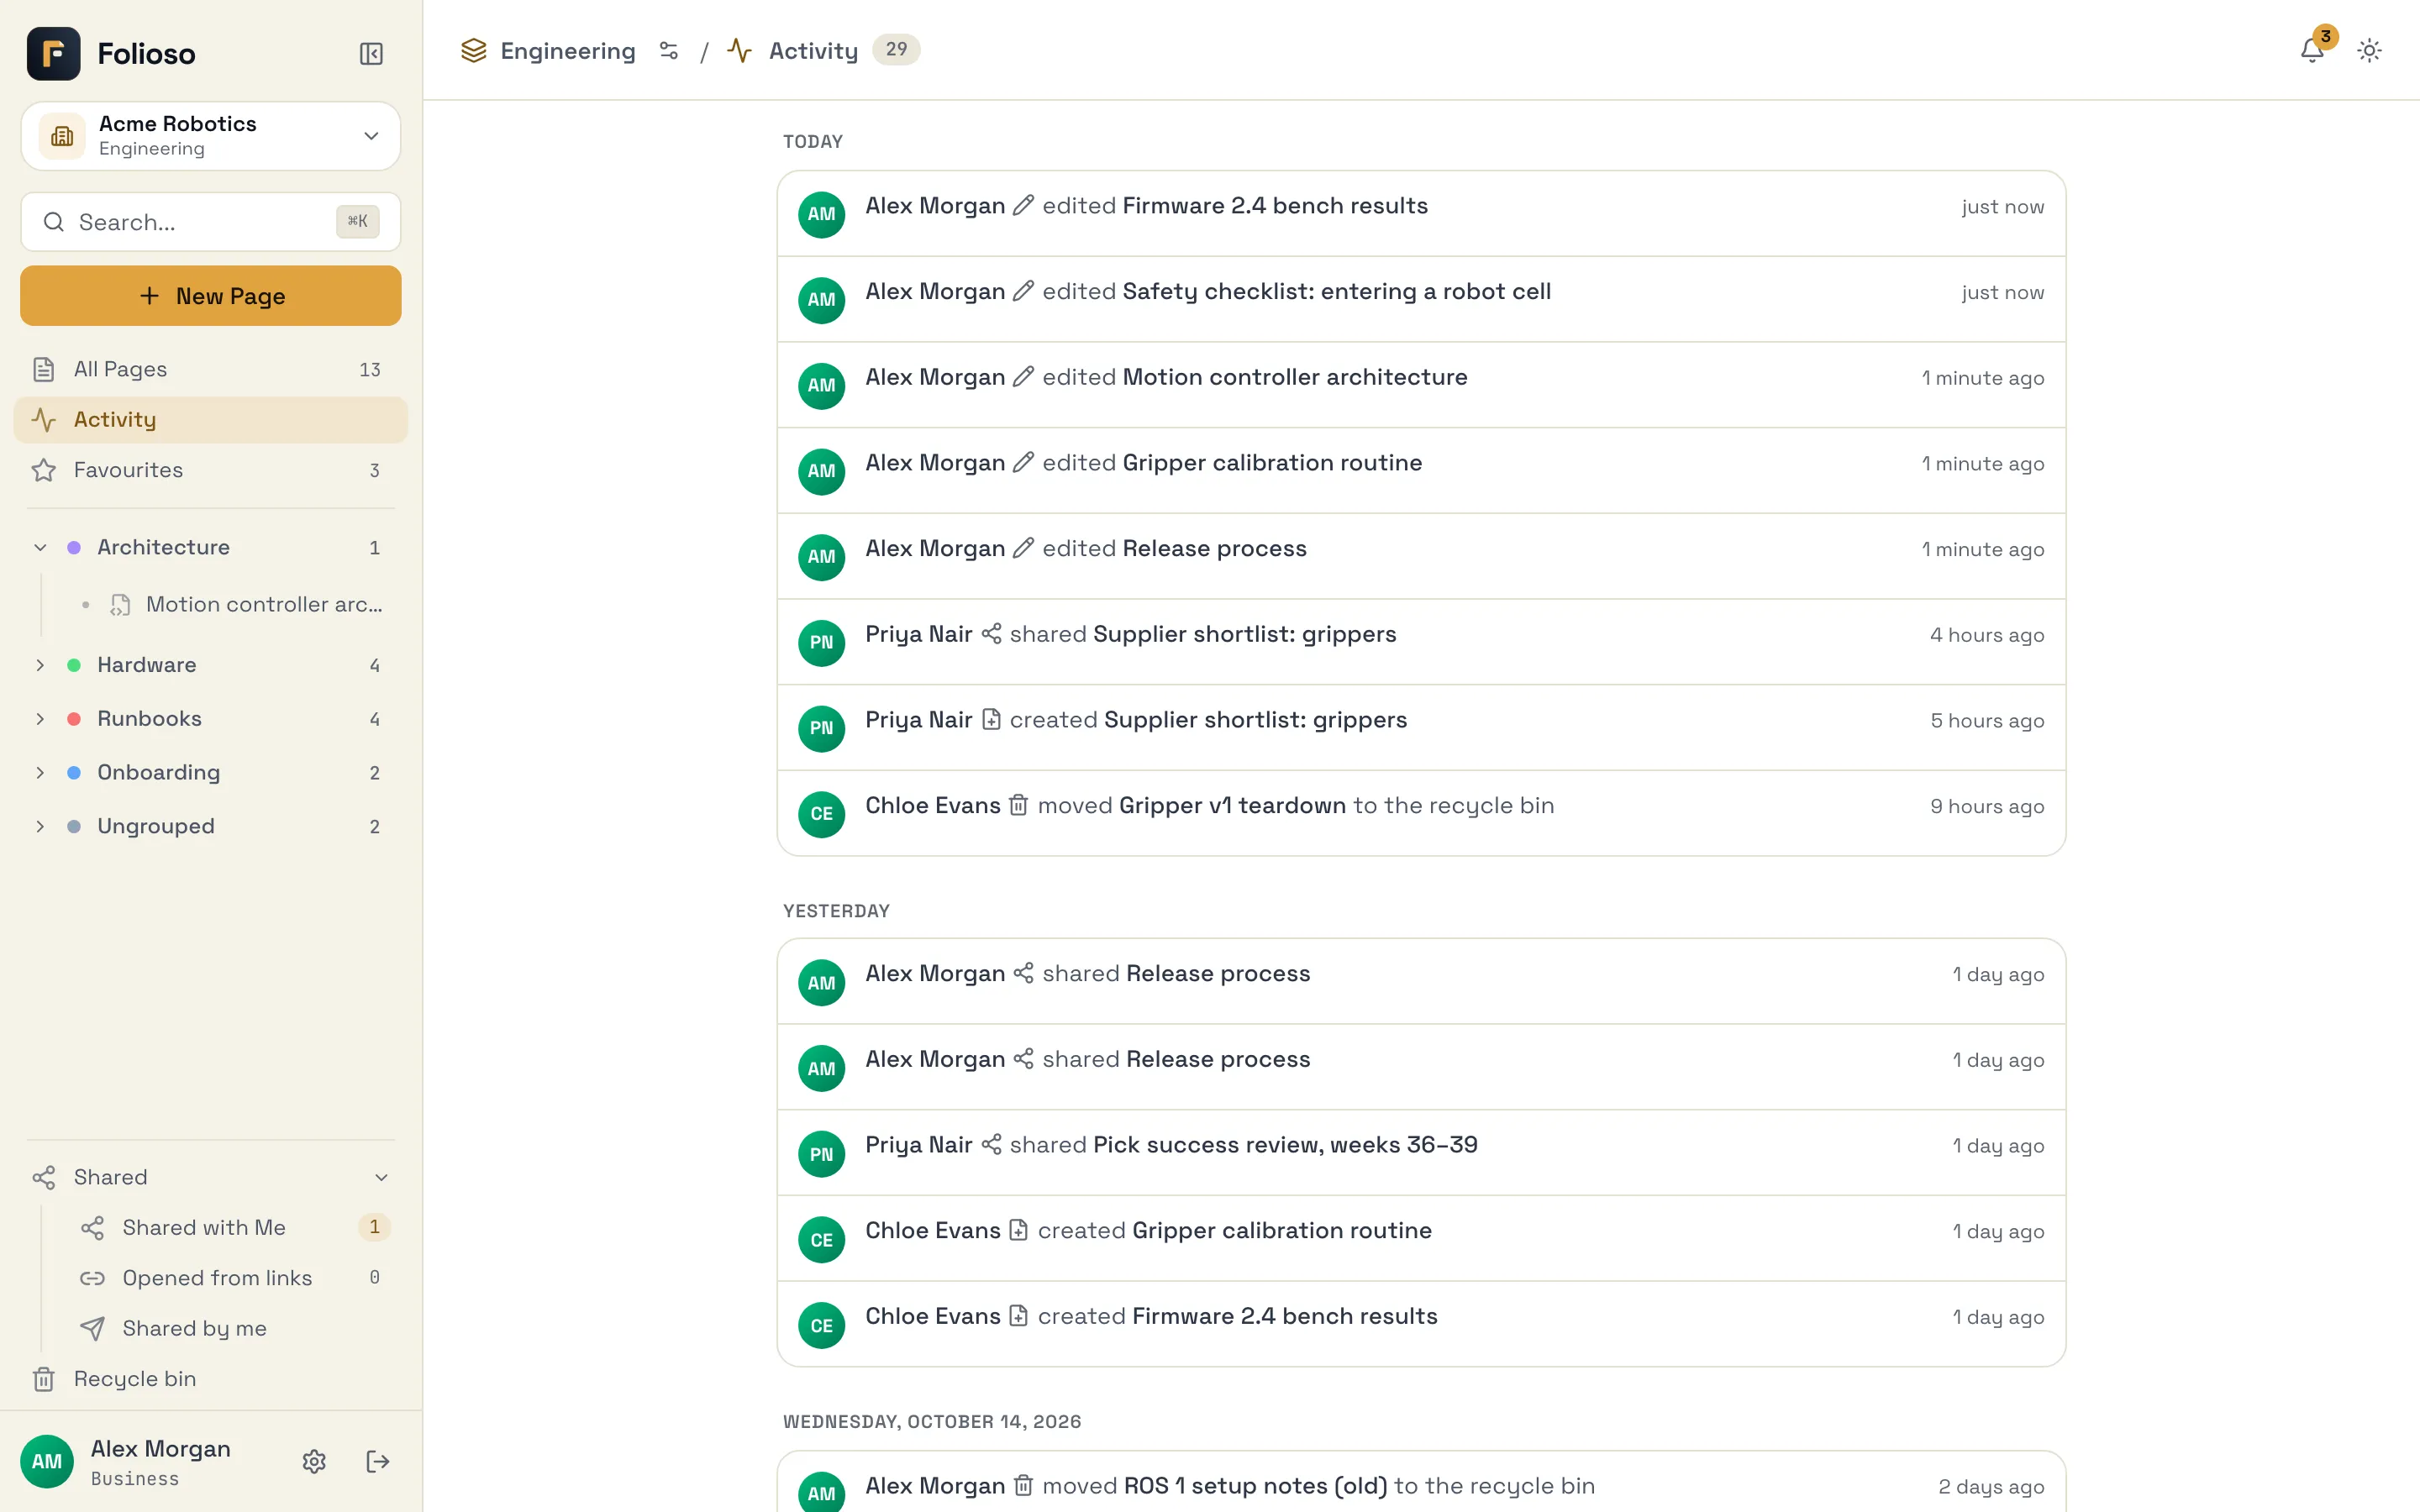This screenshot has width=2420, height=1512.
Task: Expand the Onboarding group chevron
Action: pos(40,772)
